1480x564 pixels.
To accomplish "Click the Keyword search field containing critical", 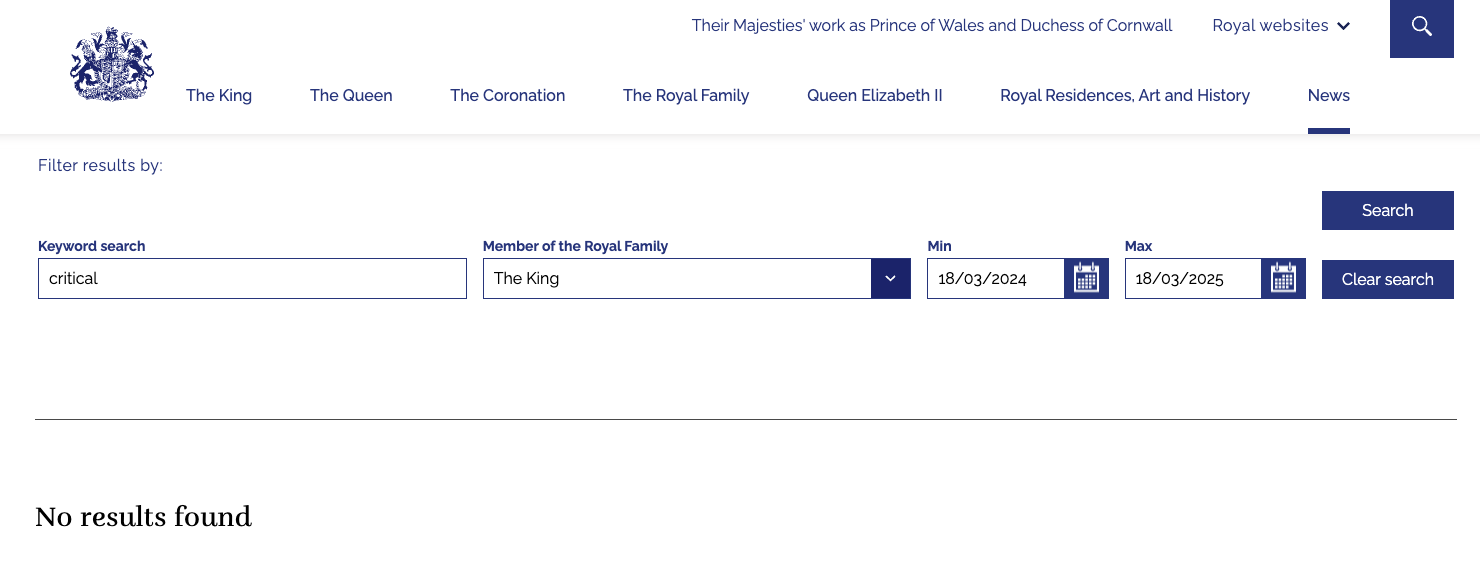I will click(x=252, y=279).
